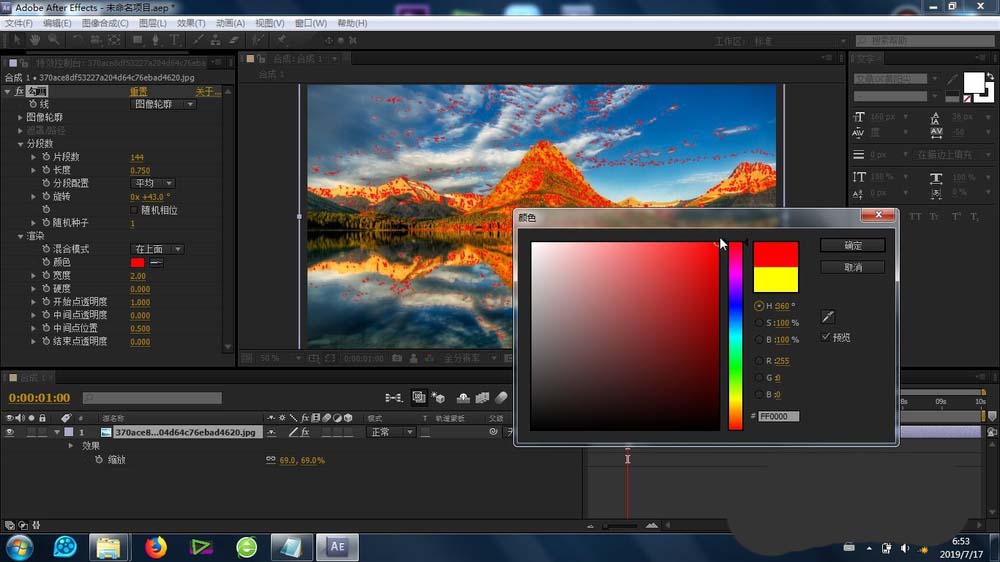The image size is (1000, 562).
Task: Click the AE taskbar button
Action: coord(337,547)
